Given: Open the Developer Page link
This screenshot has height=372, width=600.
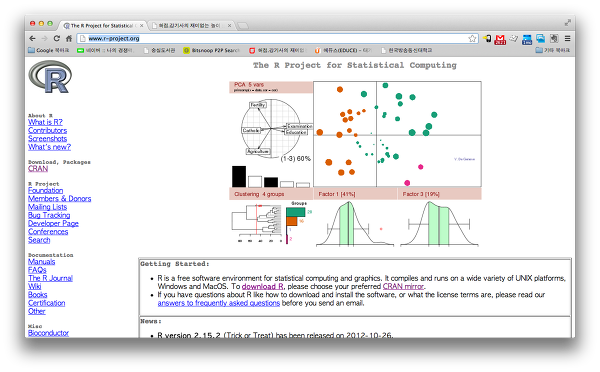Looking at the screenshot, I should coord(53,224).
